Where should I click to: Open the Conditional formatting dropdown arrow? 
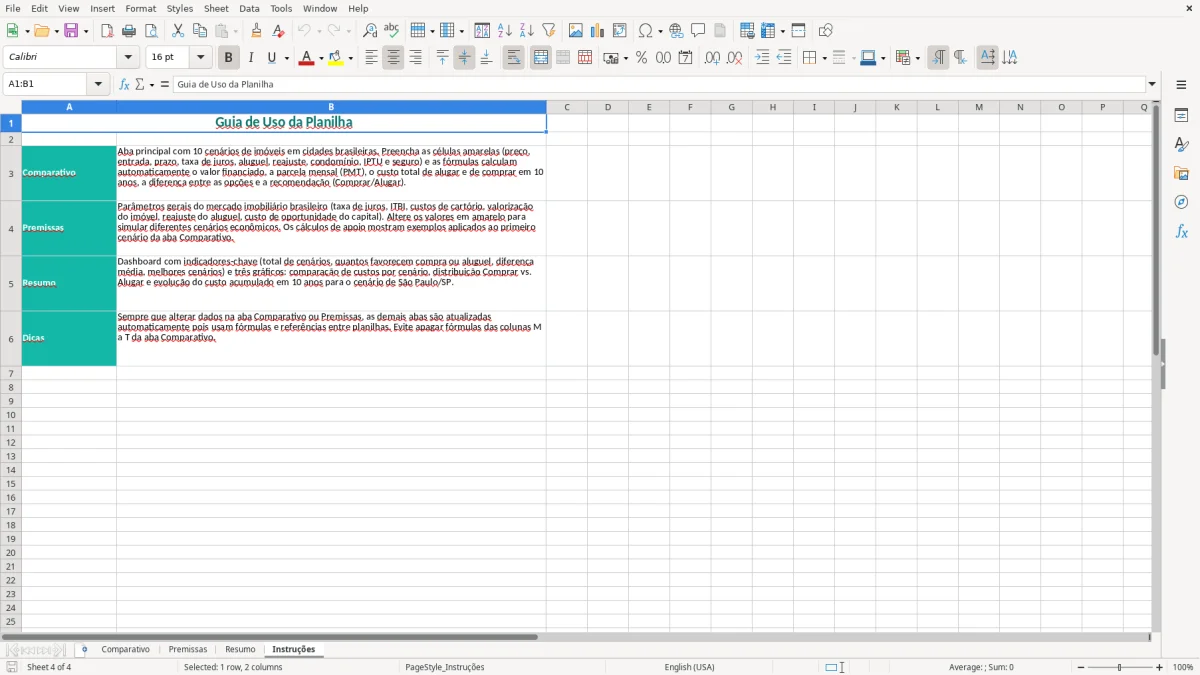(918, 58)
